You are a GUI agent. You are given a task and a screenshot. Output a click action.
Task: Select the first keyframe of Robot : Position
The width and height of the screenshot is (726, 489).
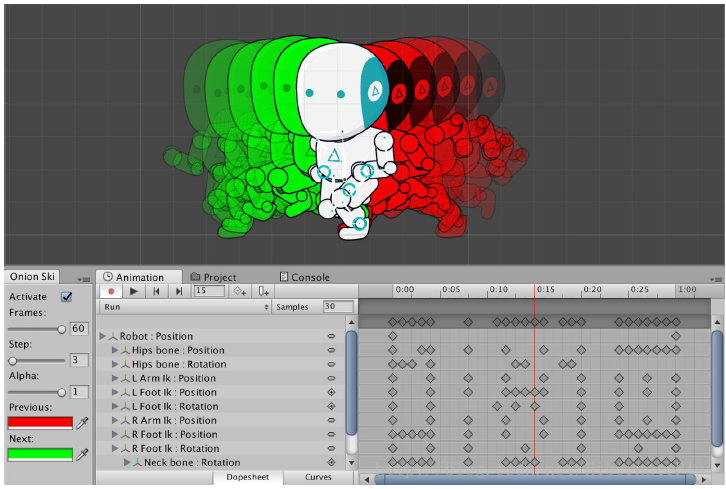pos(393,336)
